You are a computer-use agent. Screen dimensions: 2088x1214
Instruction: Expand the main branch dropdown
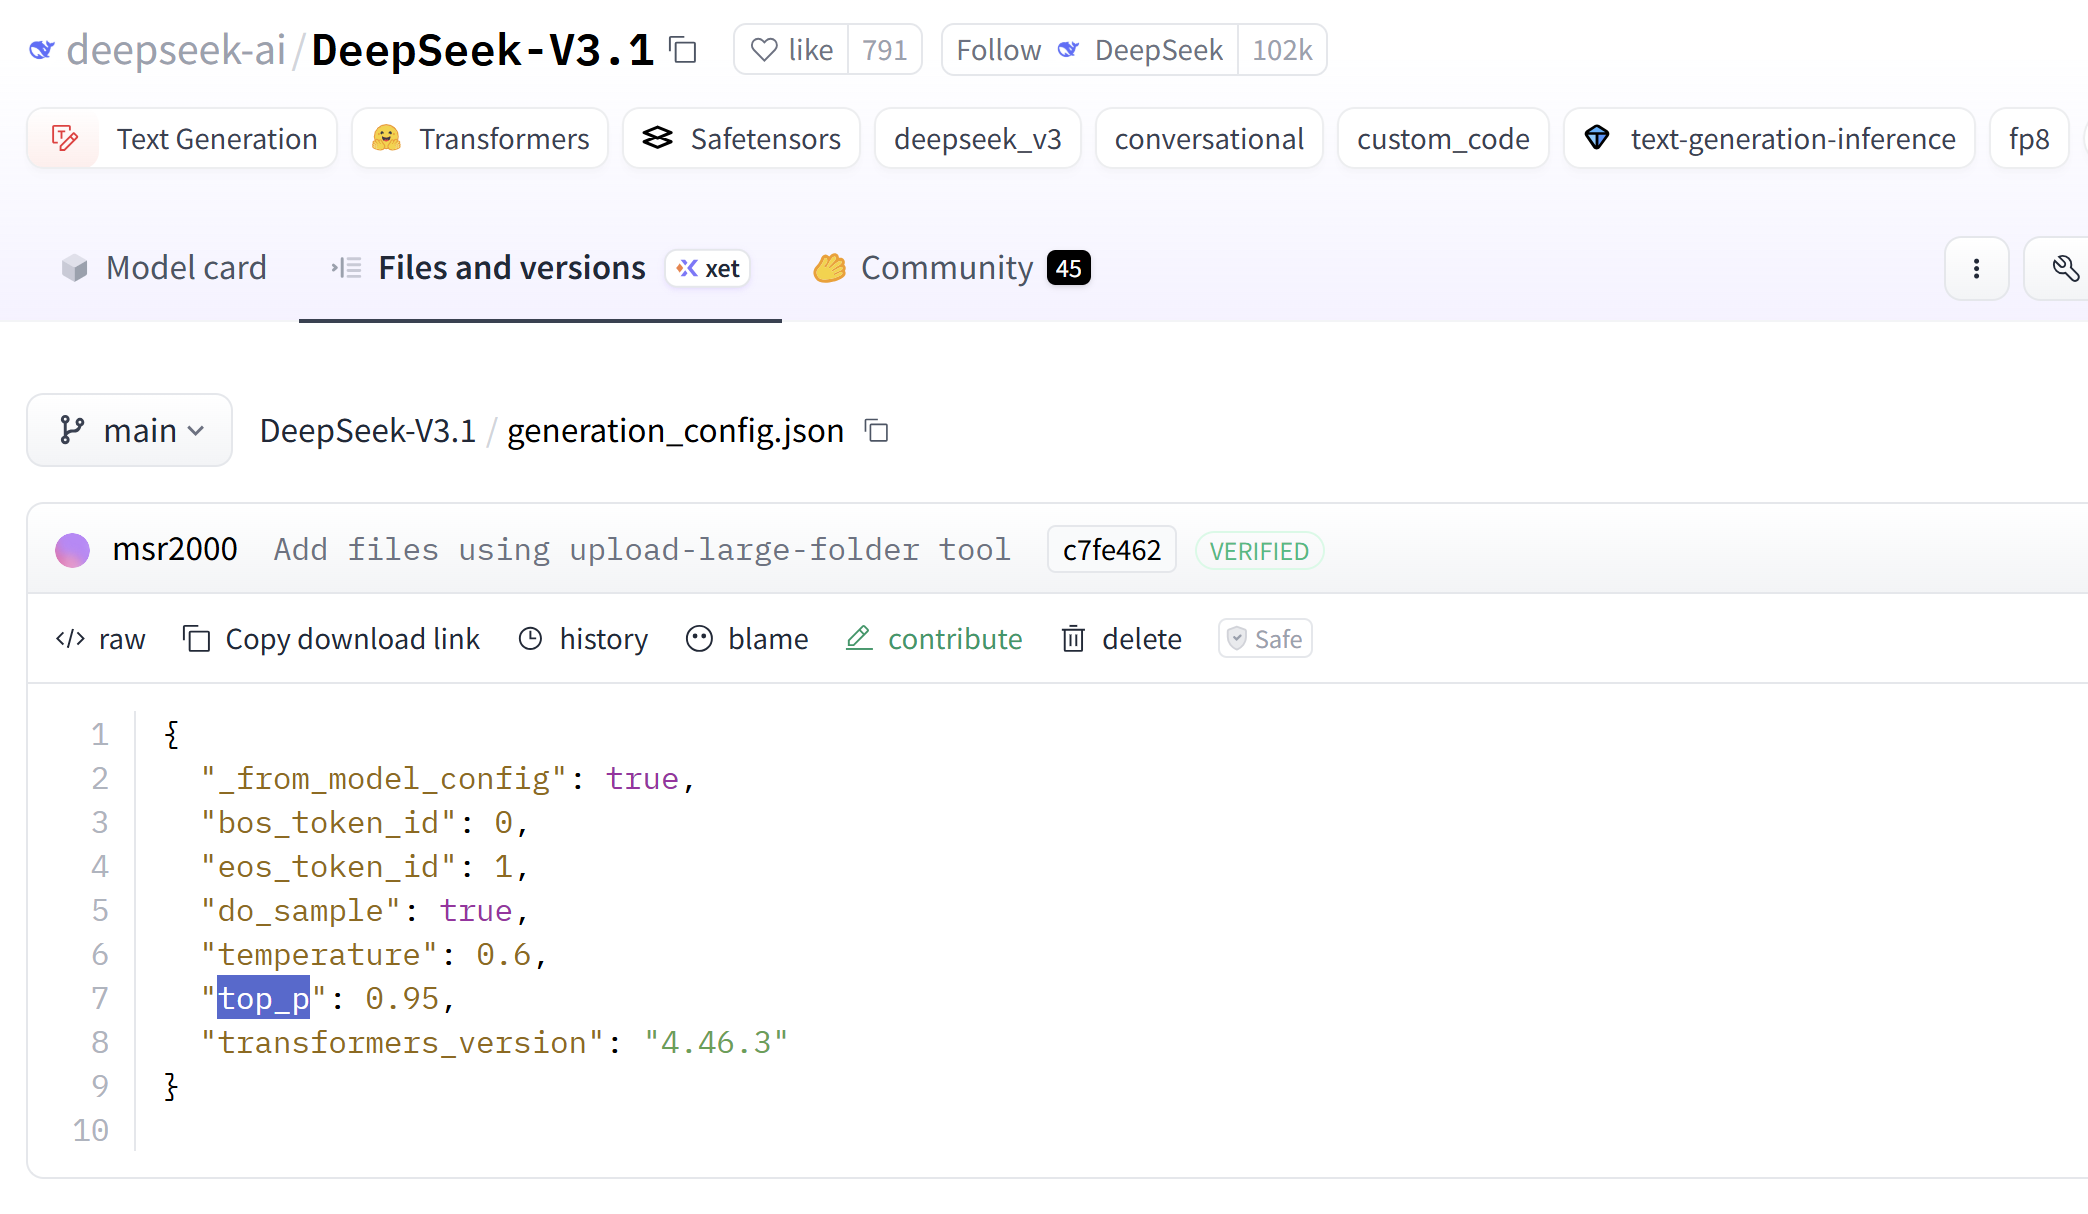click(x=130, y=431)
